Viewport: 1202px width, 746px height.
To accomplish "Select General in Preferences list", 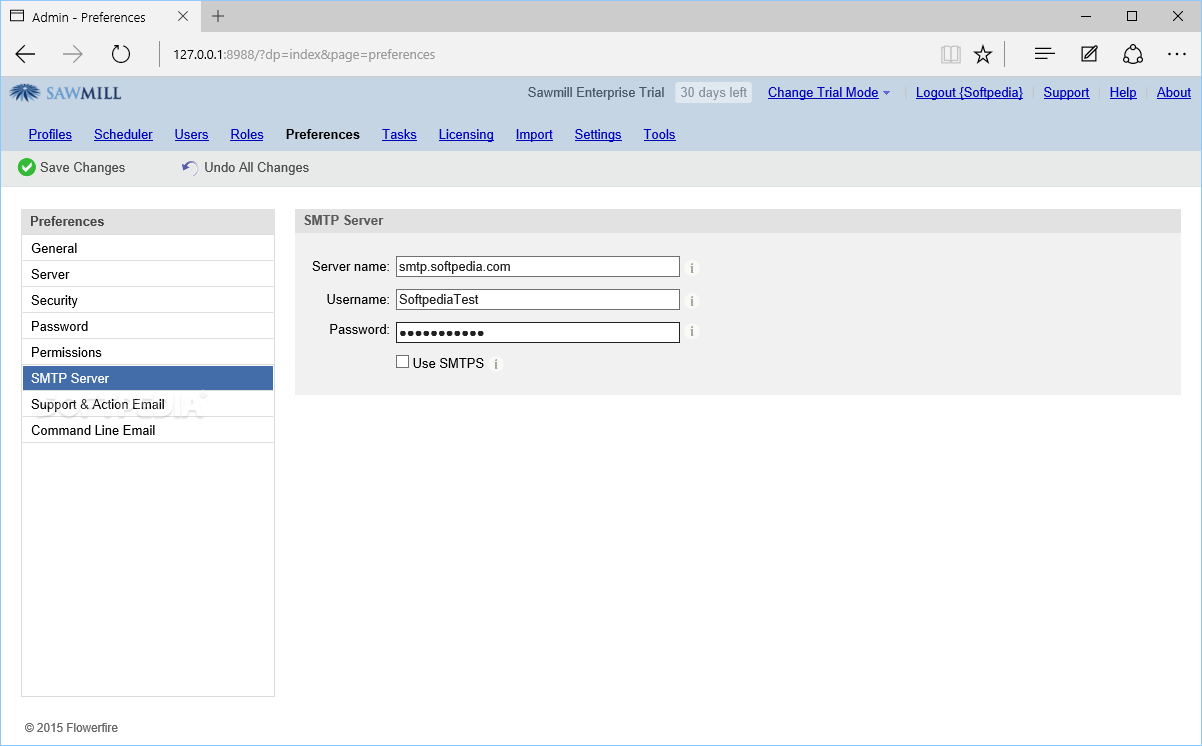I will 148,248.
